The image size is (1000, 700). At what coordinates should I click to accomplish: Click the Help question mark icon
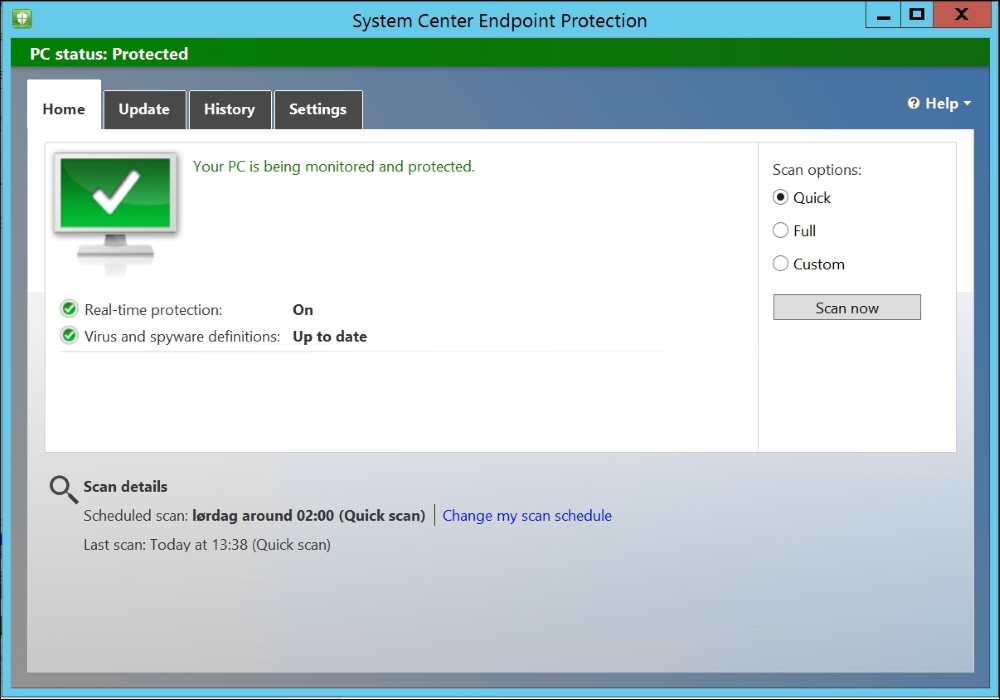[913, 103]
